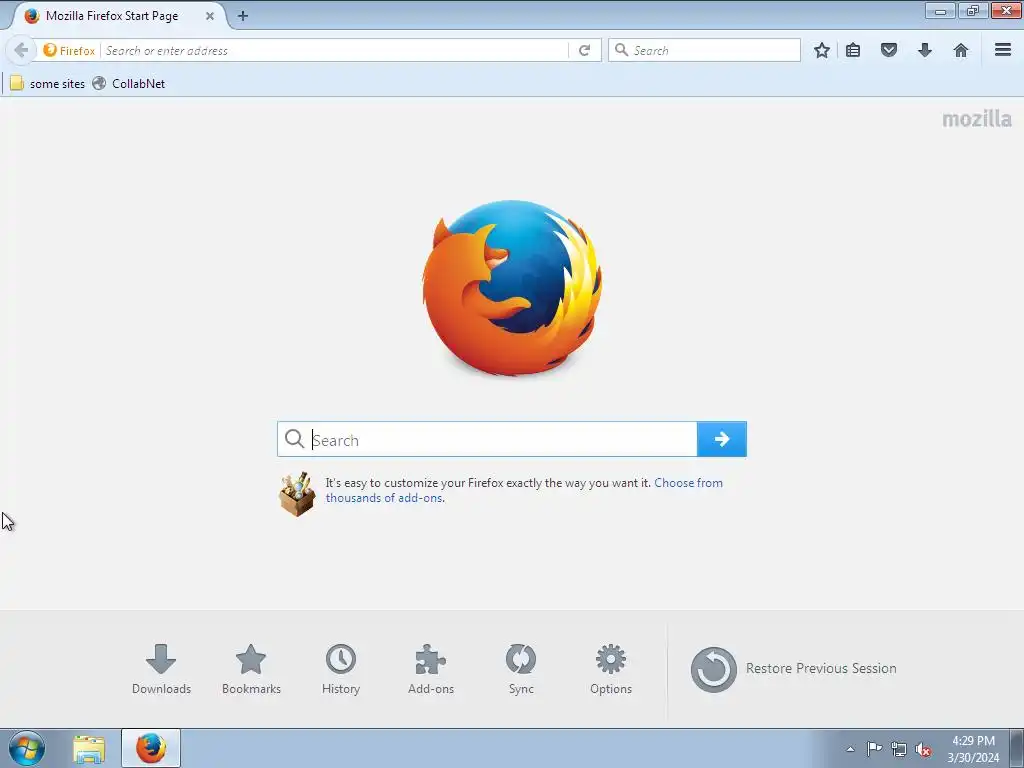Open the Windows Start menu
The height and width of the screenshot is (768, 1024).
click(x=27, y=748)
